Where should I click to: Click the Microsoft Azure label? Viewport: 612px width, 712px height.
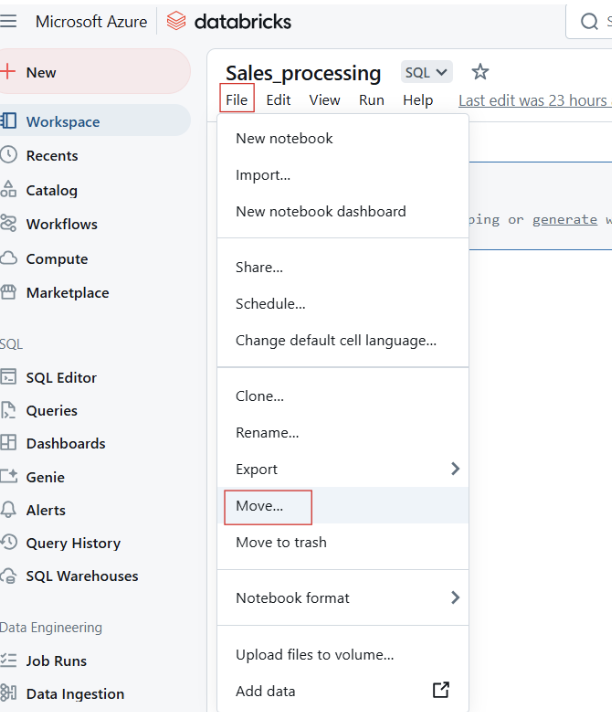coord(91,21)
